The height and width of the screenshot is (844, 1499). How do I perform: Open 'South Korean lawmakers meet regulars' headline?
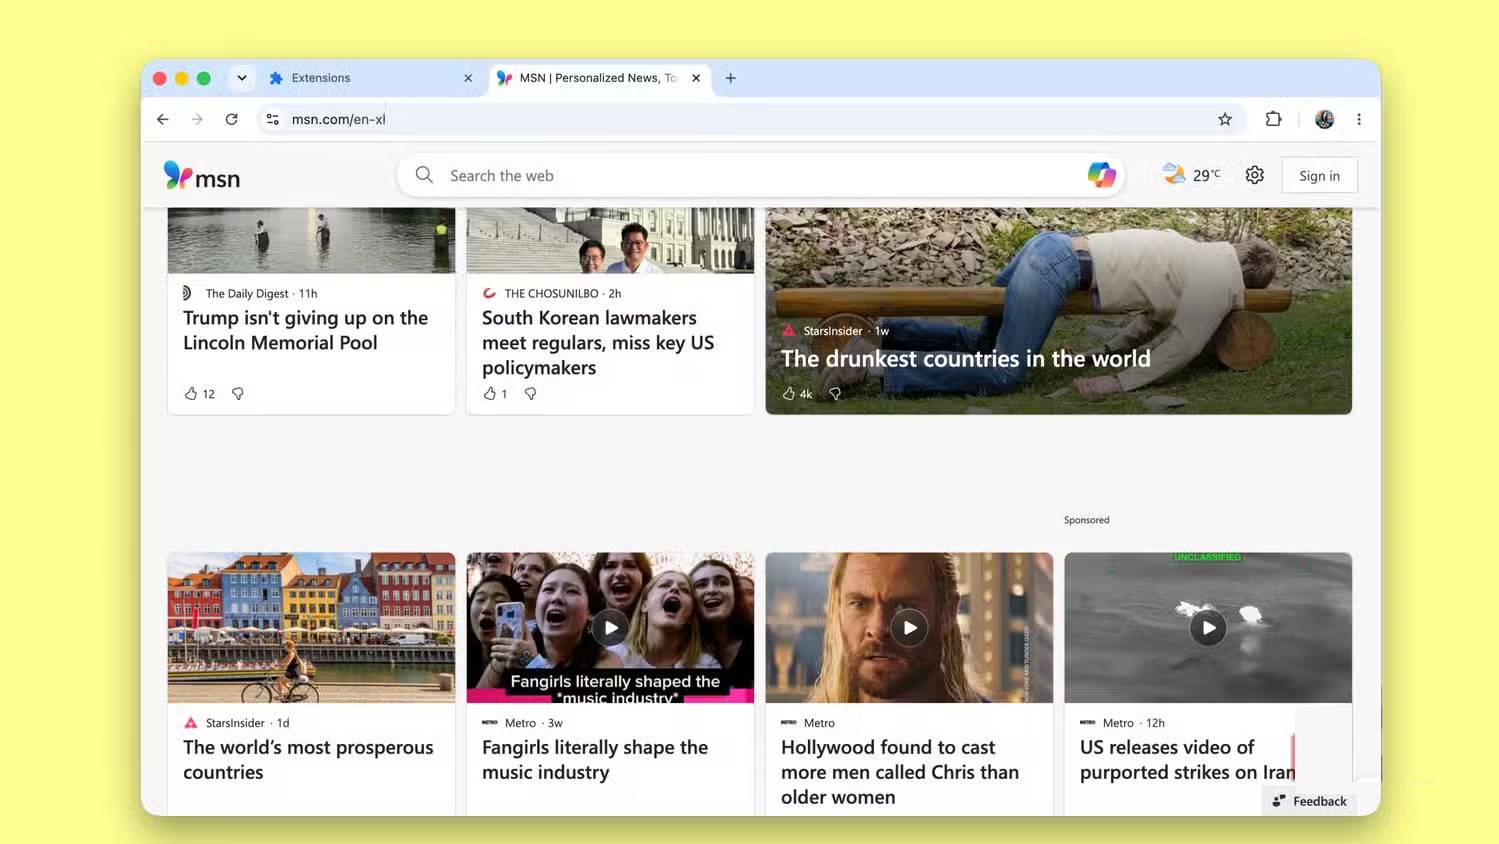coord(598,343)
